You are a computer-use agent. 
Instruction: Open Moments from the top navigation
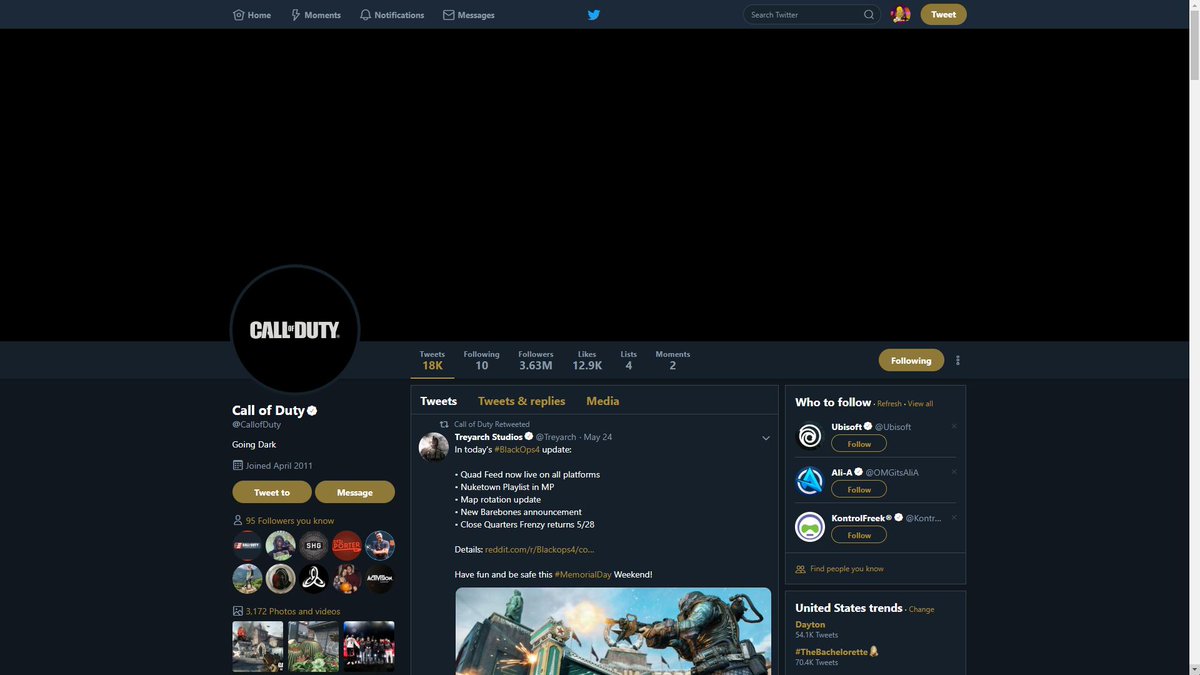coord(316,15)
